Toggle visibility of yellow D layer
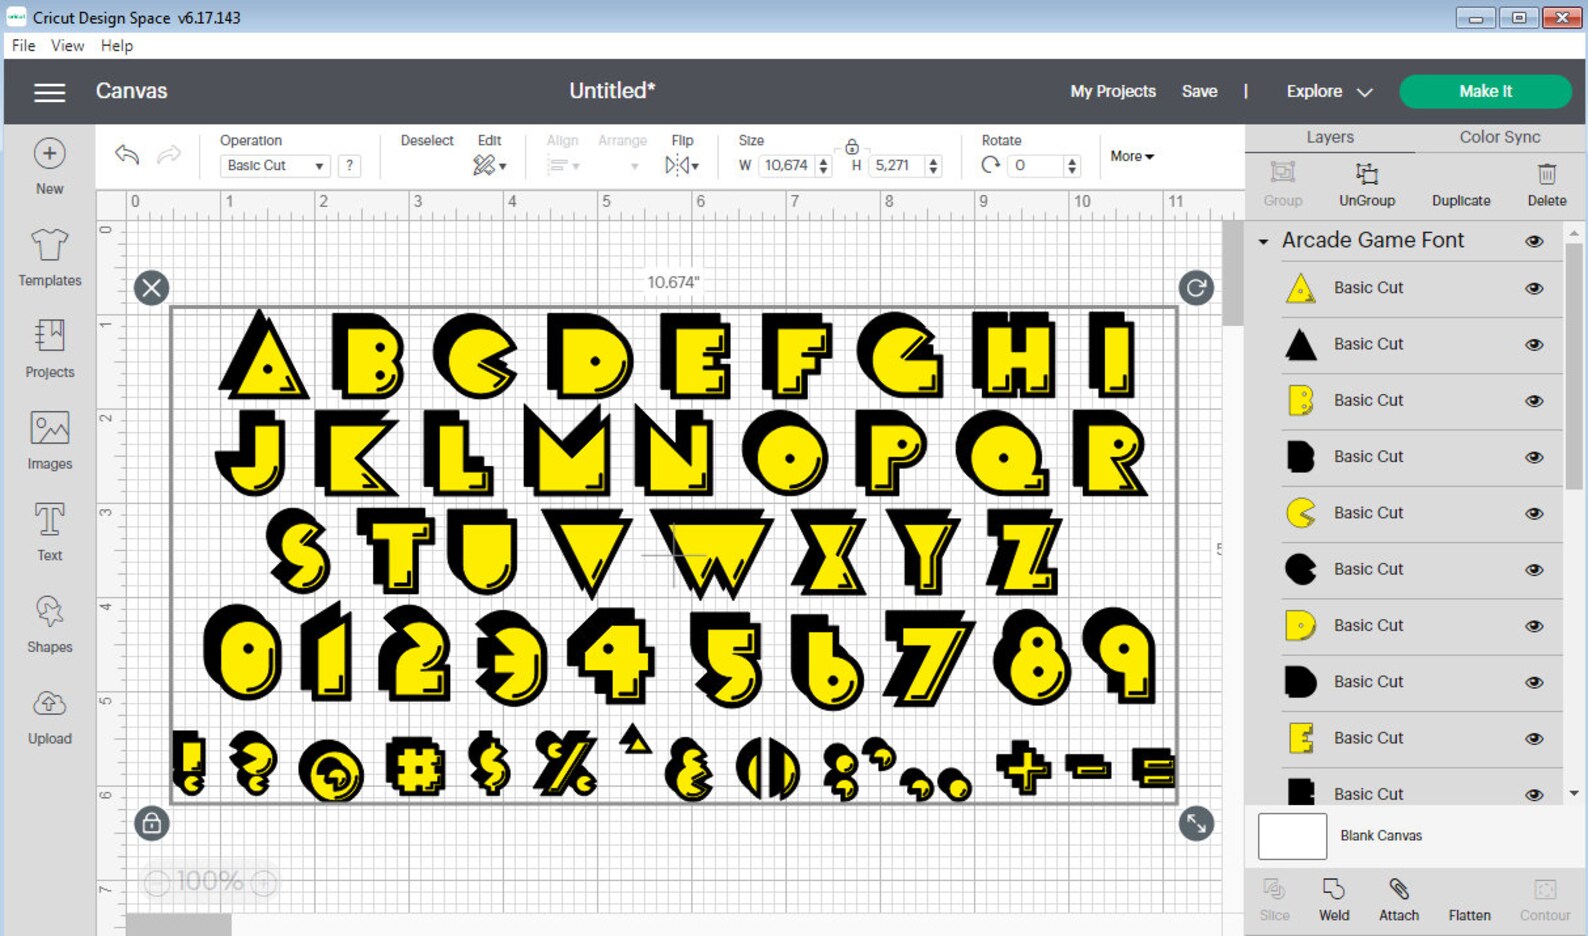 (x=1534, y=626)
